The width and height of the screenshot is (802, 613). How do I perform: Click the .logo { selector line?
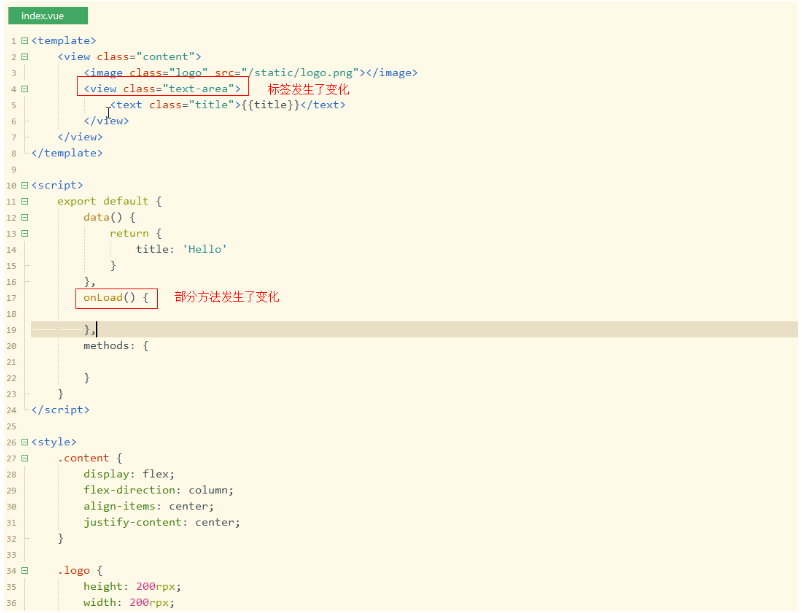tap(80, 571)
